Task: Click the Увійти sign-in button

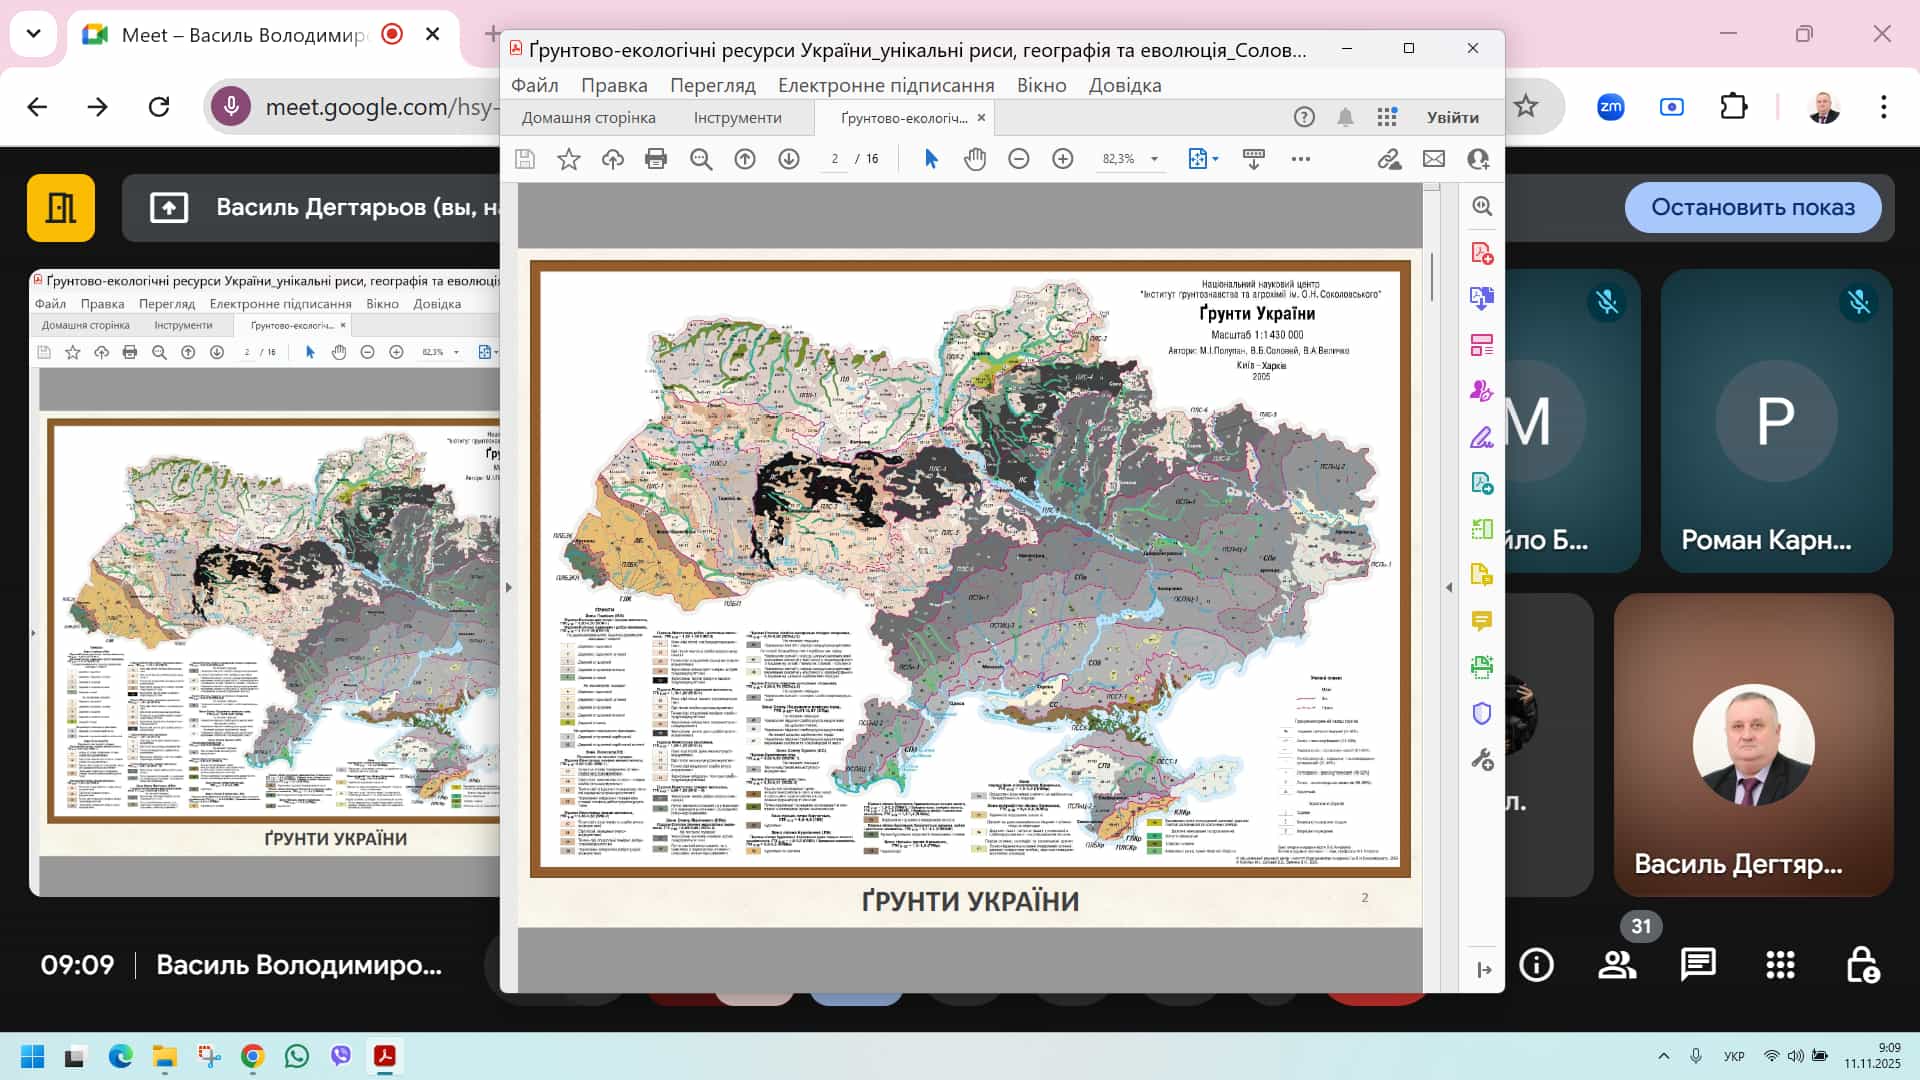Action: point(1452,118)
